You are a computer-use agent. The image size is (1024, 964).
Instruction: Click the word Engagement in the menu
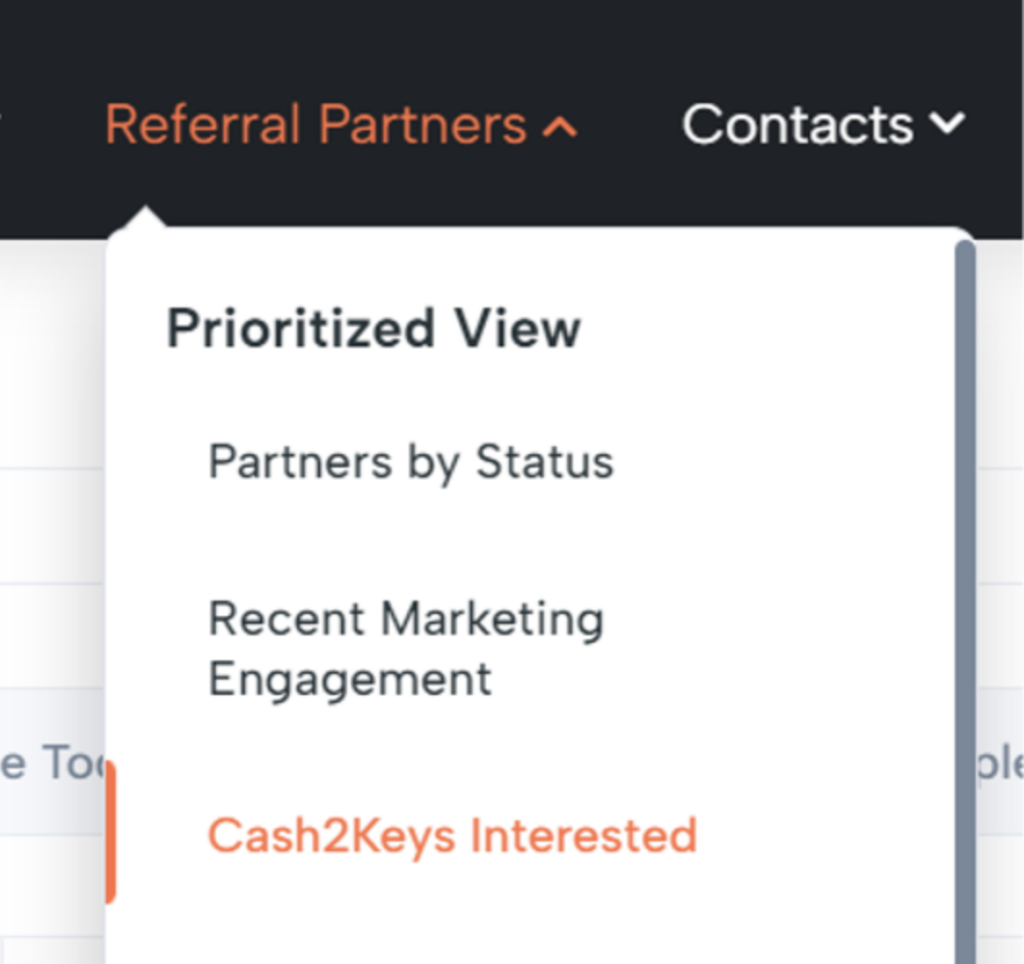point(350,679)
